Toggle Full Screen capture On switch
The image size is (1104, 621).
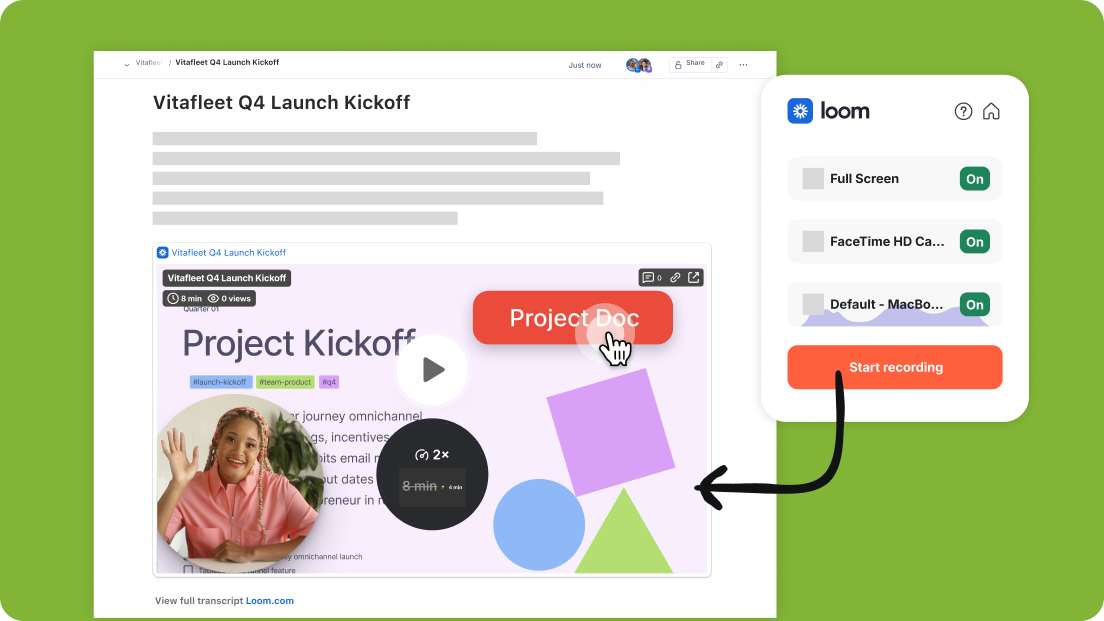(974, 179)
